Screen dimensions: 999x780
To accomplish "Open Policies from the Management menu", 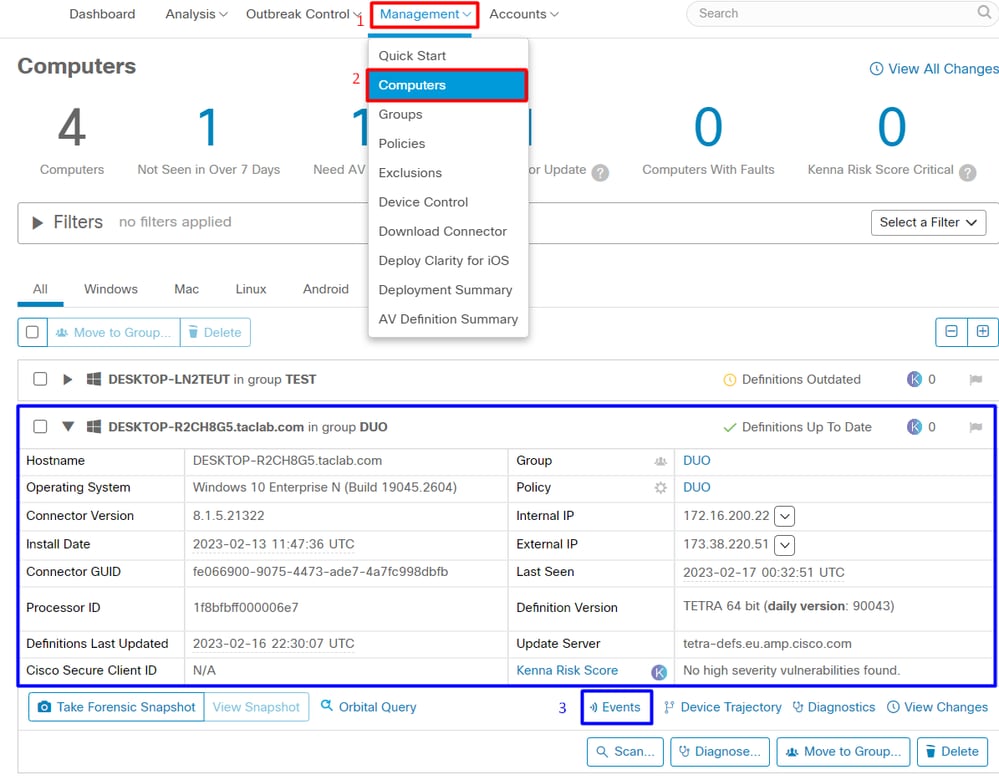I will pyautogui.click(x=448, y=143).
